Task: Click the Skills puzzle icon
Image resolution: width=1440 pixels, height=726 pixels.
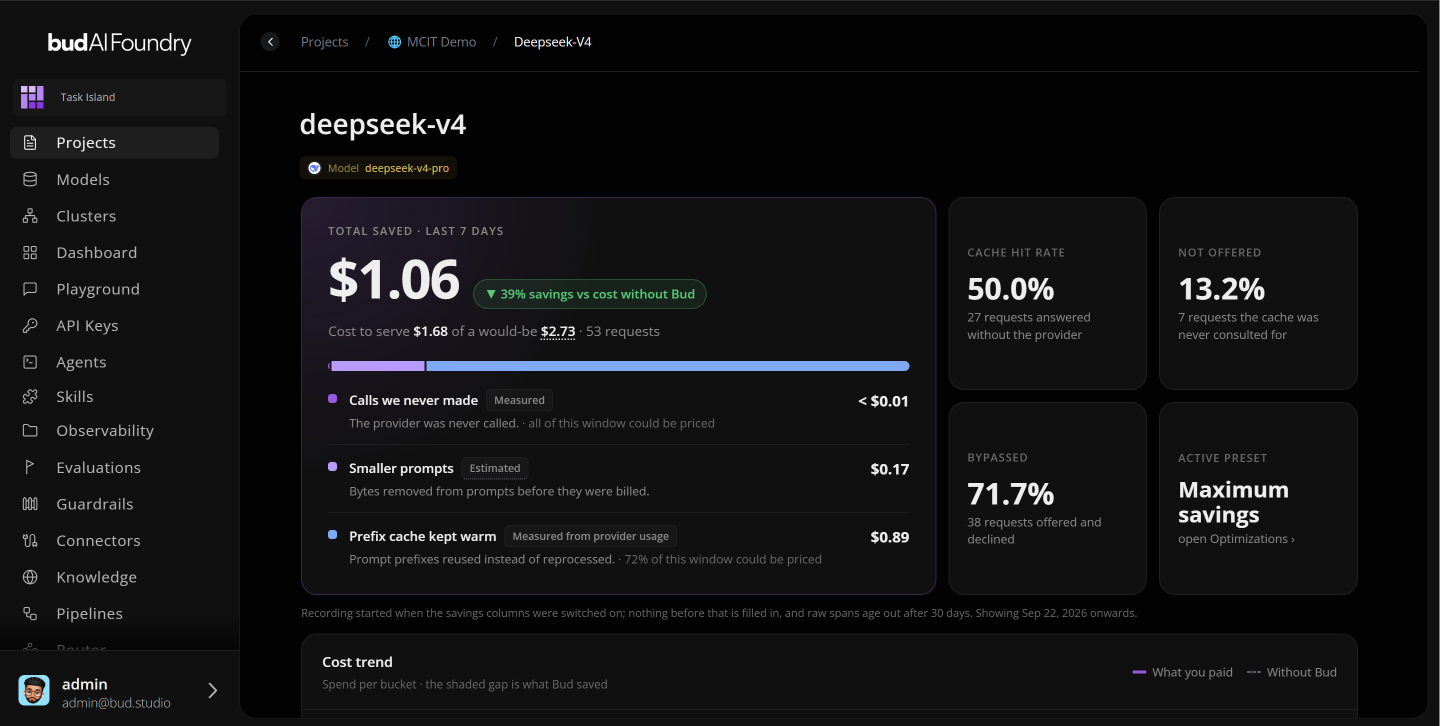Action: [30, 397]
